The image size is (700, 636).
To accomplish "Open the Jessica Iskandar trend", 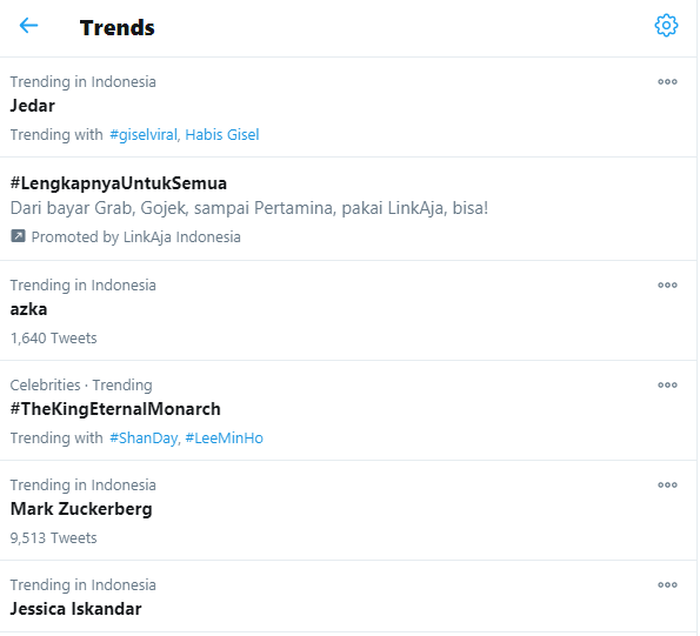I will click(x=76, y=609).
